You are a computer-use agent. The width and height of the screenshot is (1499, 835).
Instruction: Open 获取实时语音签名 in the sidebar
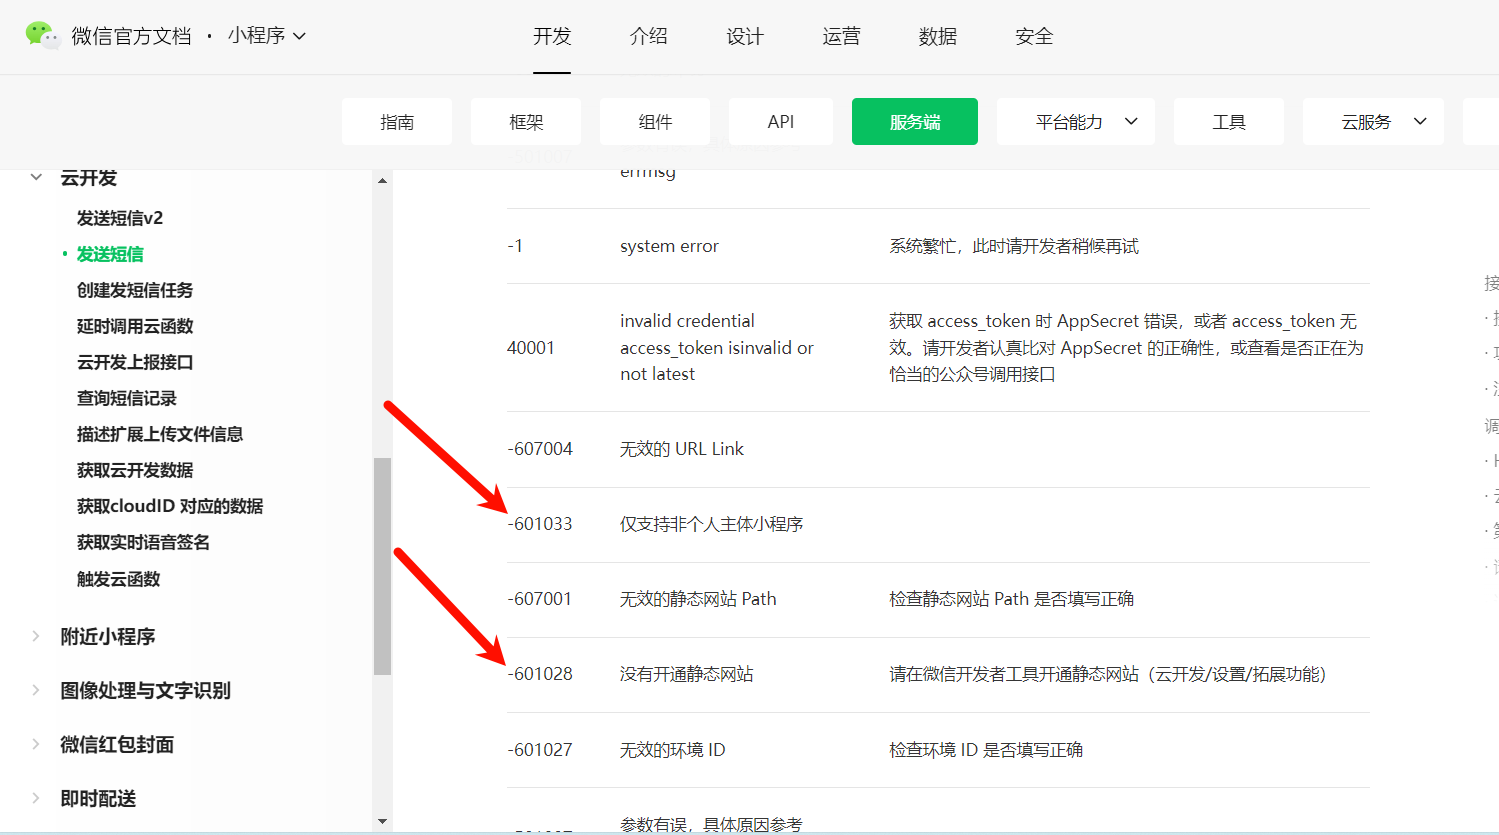point(143,542)
